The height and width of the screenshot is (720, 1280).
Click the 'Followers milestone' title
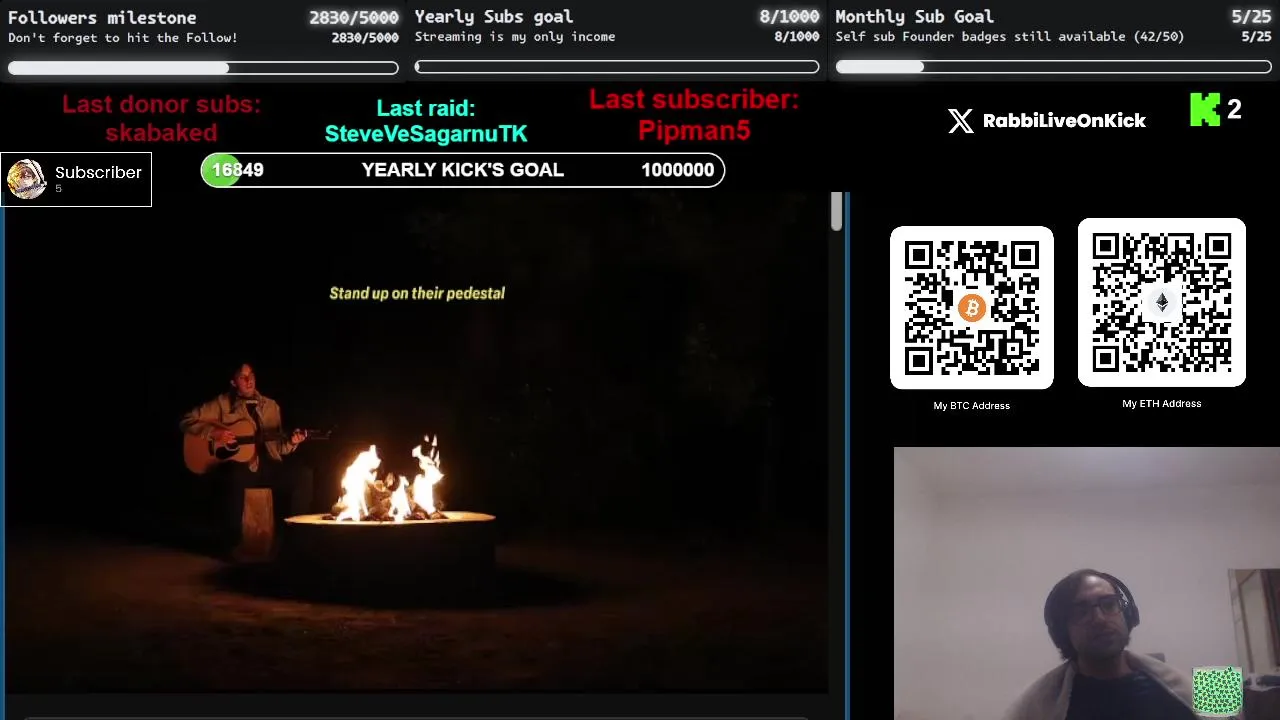tap(102, 17)
